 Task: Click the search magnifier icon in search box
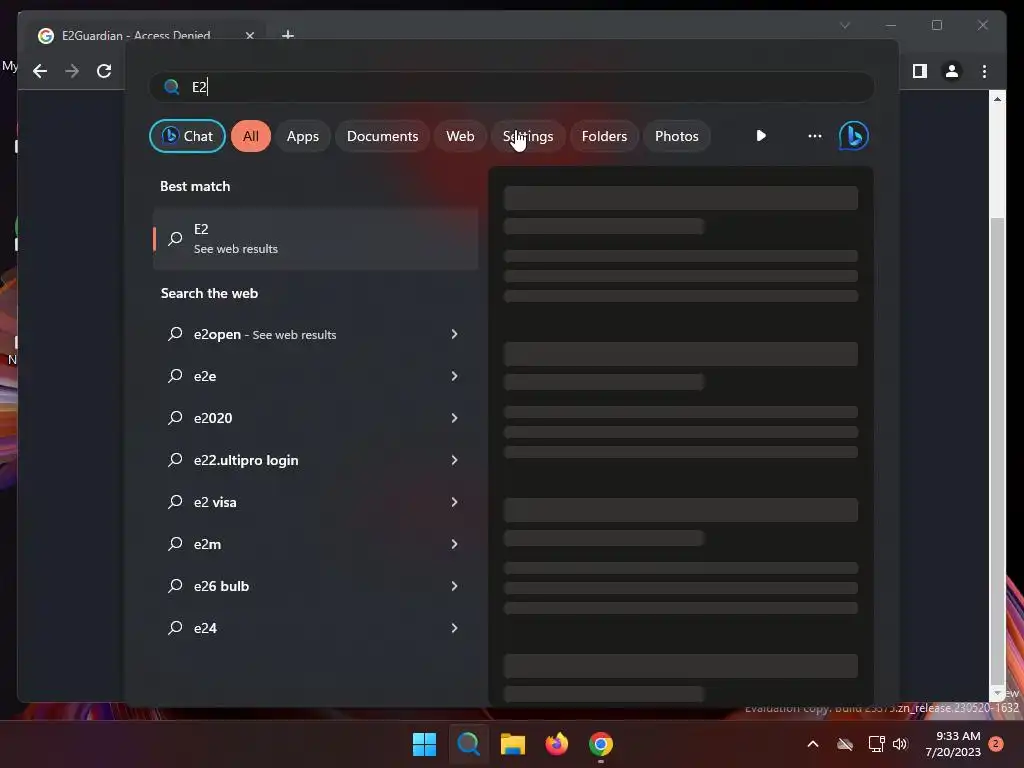click(172, 87)
